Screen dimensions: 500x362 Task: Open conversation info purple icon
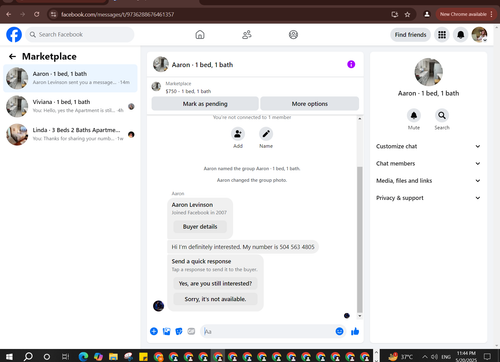point(351,64)
